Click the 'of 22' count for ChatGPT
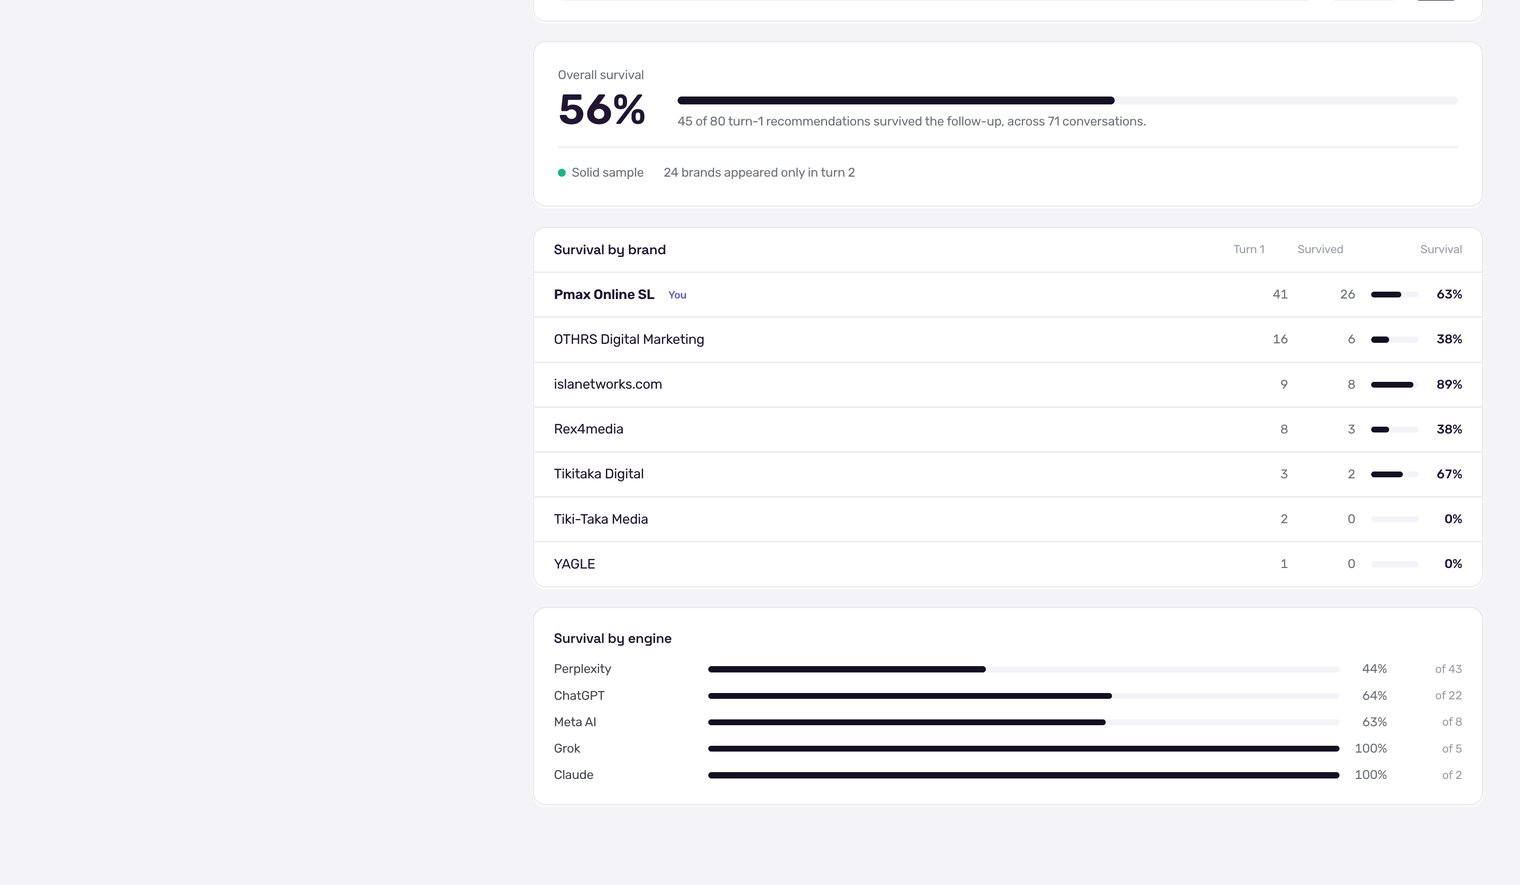This screenshot has height=885, width=1520. click(x=1448, y=696)
